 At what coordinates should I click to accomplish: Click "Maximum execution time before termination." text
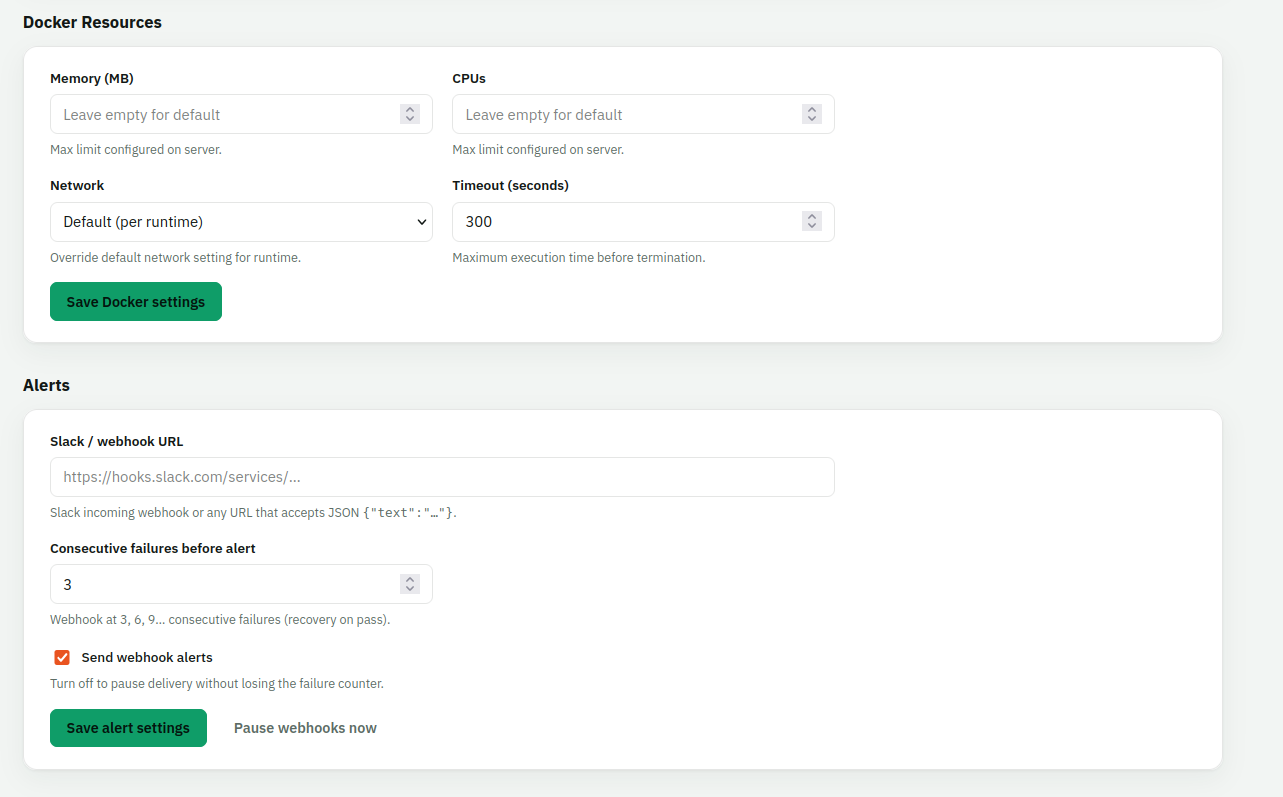579,257
